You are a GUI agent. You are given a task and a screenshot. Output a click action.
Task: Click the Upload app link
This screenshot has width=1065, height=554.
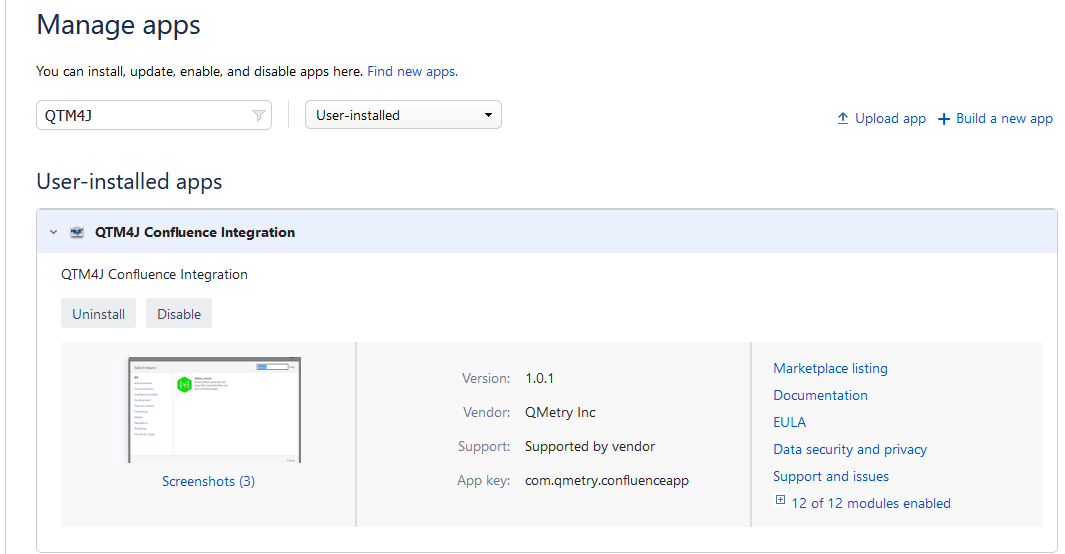(x=890, y=118)
